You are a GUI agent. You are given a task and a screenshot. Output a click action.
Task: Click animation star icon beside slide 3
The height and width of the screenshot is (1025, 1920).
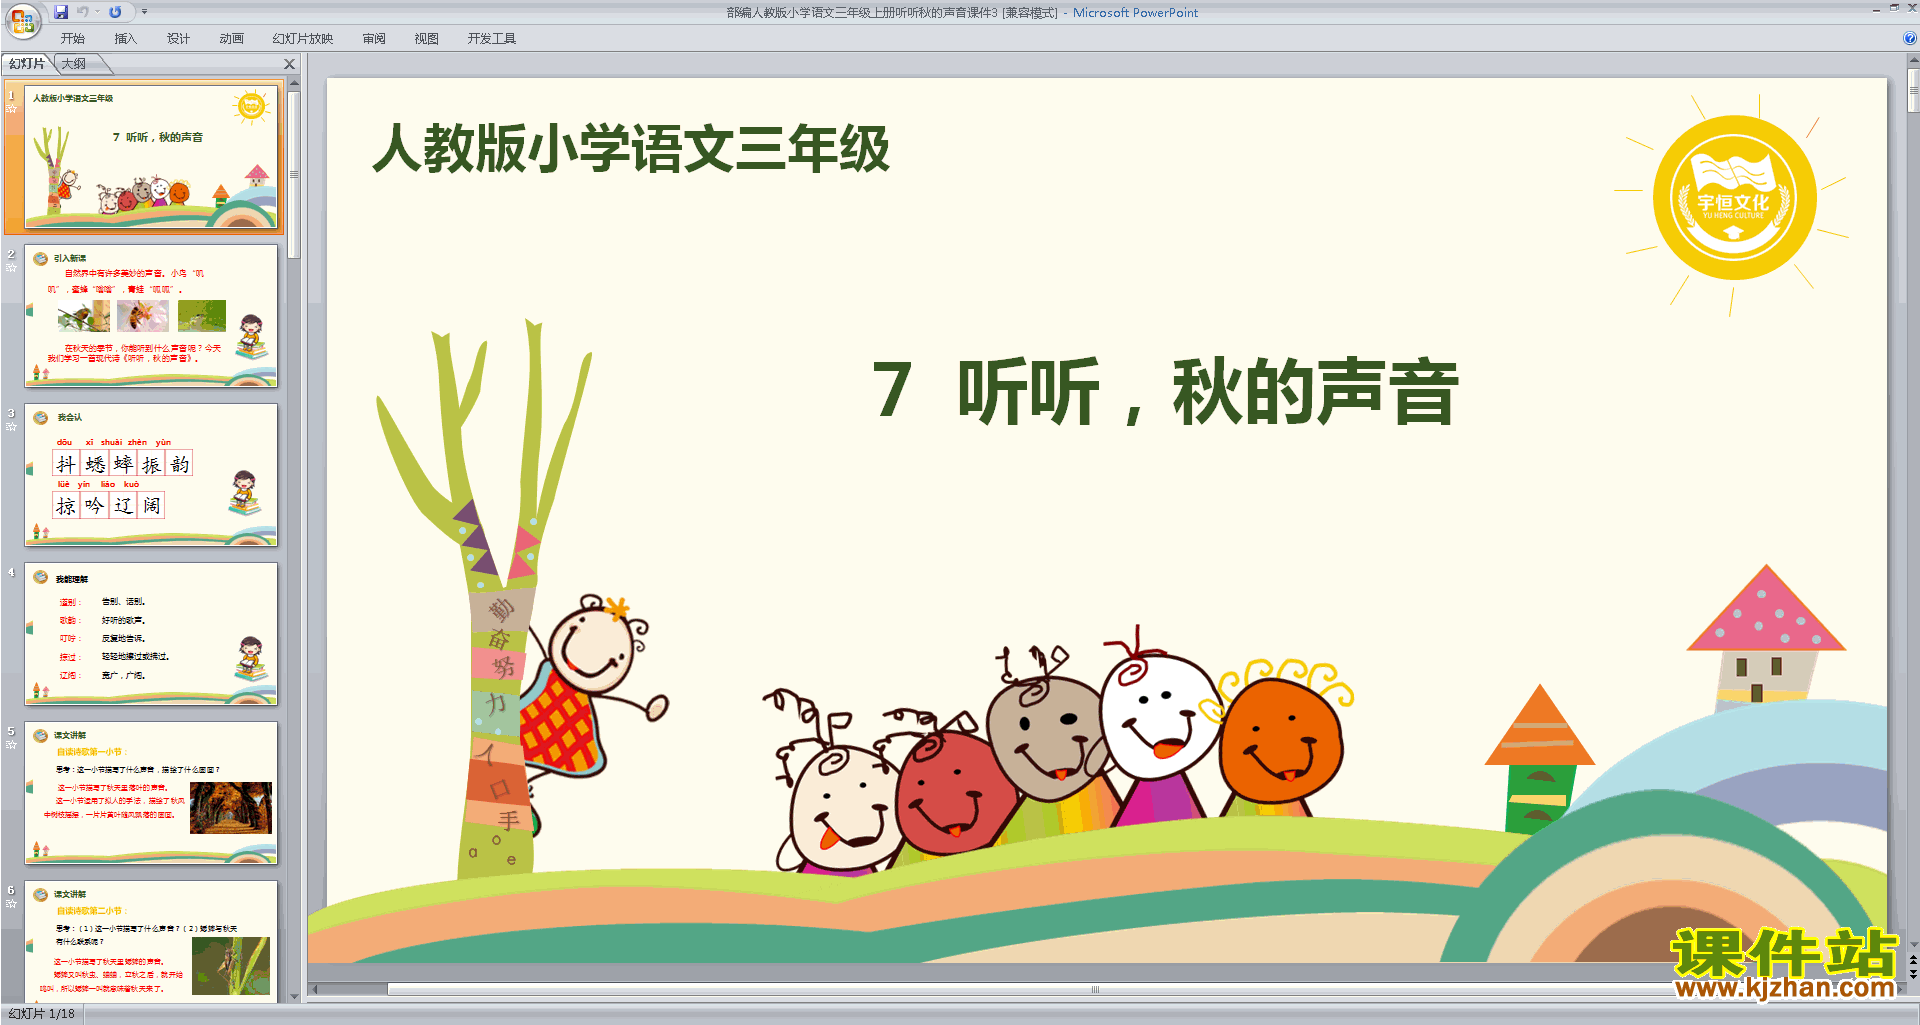click(11, 426)
